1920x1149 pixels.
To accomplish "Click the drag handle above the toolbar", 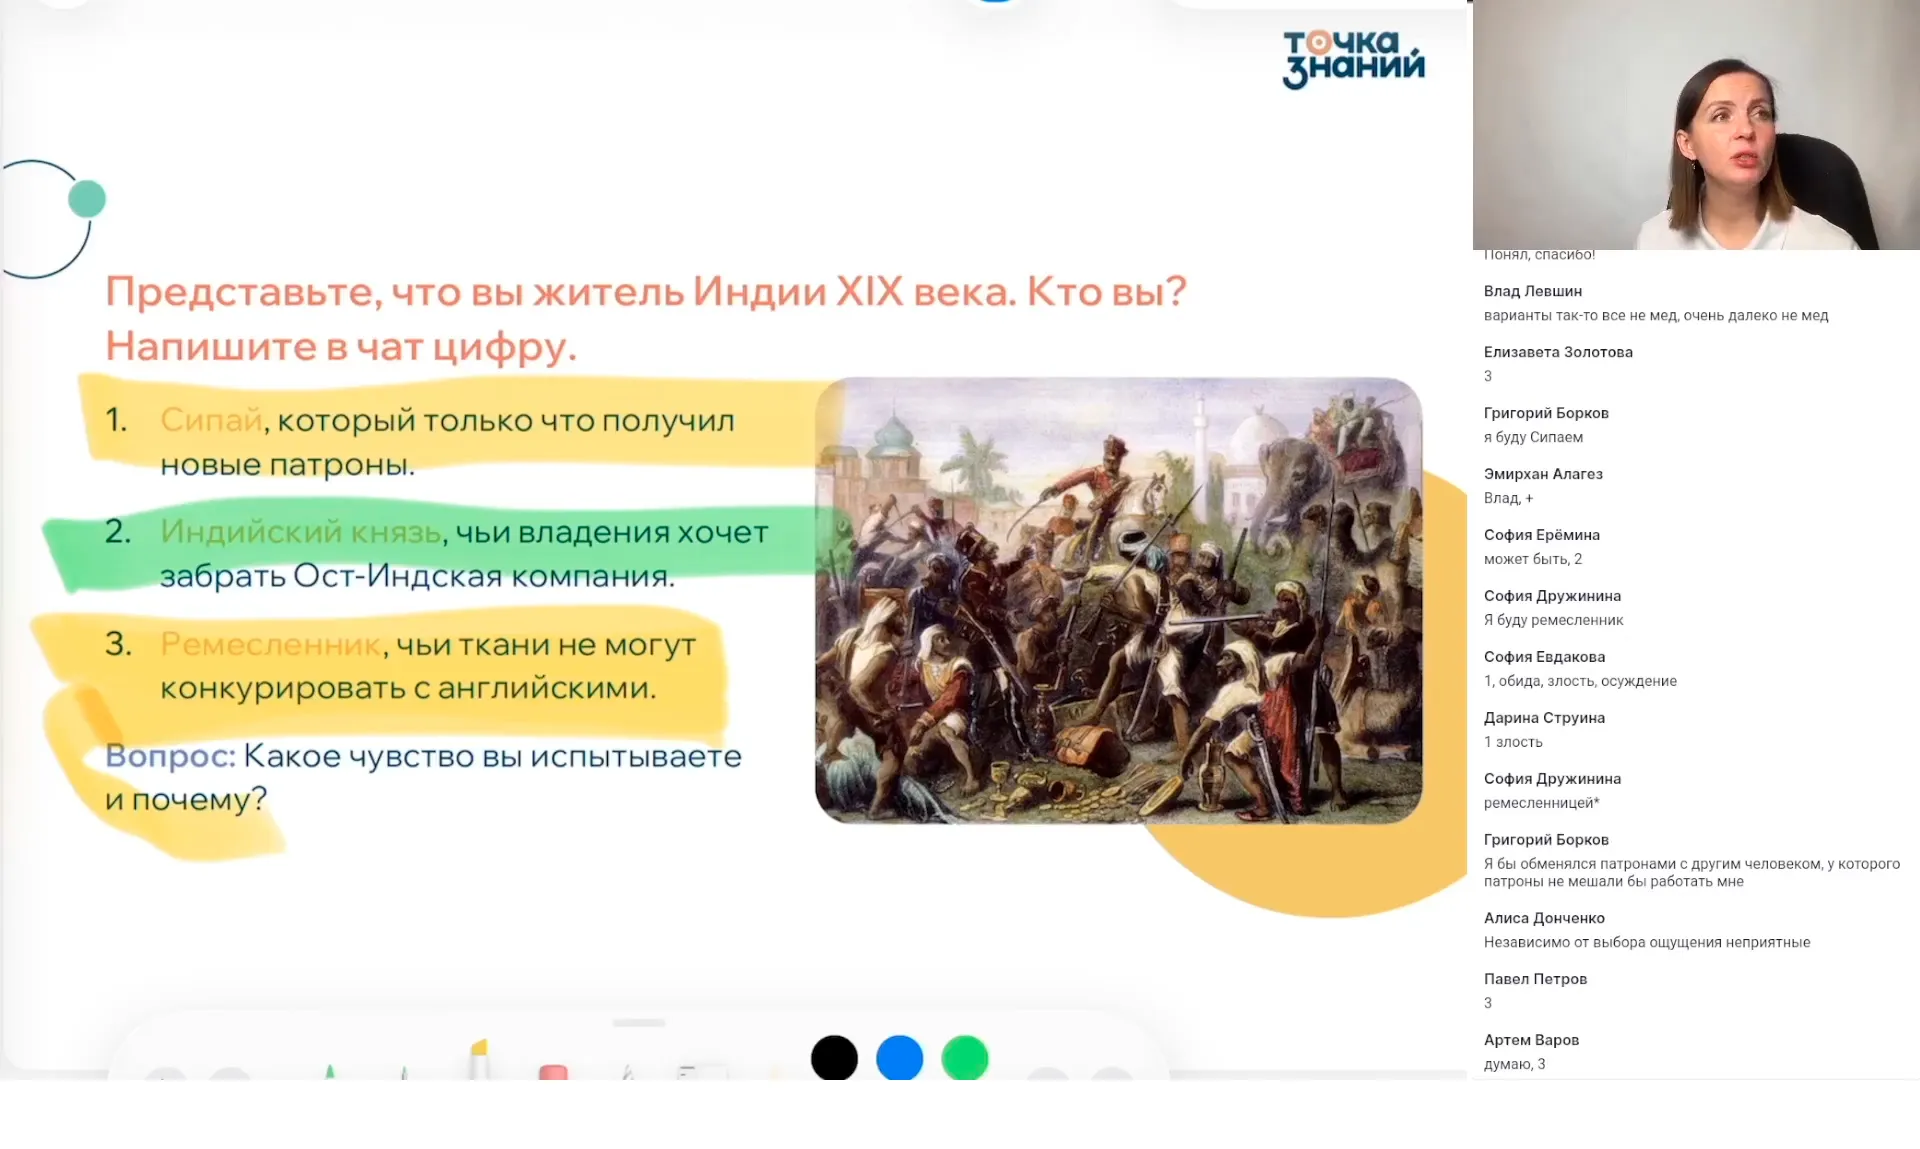I will point(640,1023).
